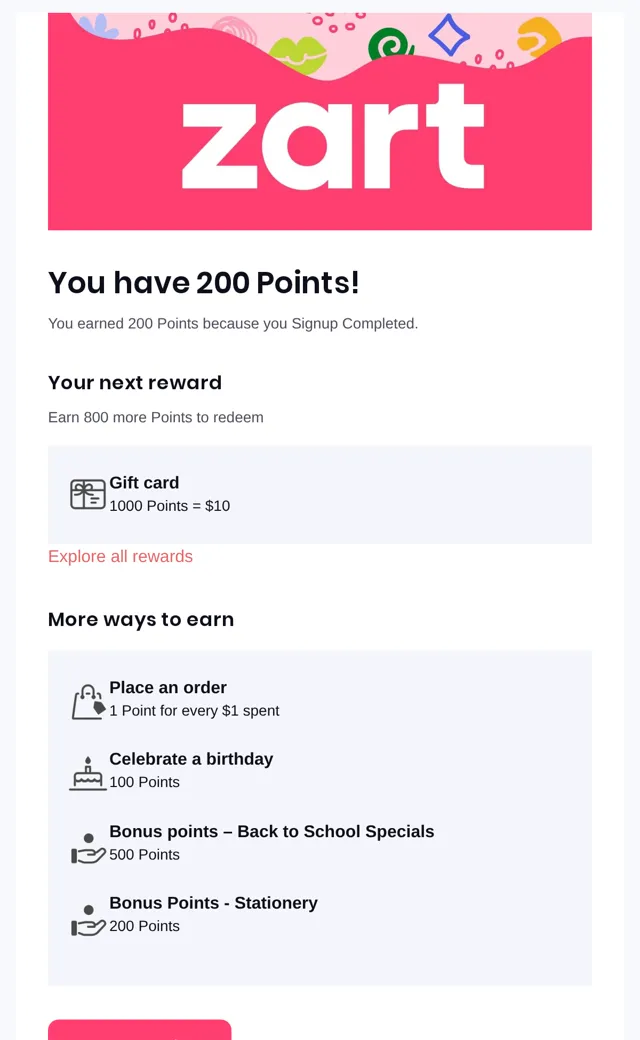Click the birthday cake icon

coord(88,773)
